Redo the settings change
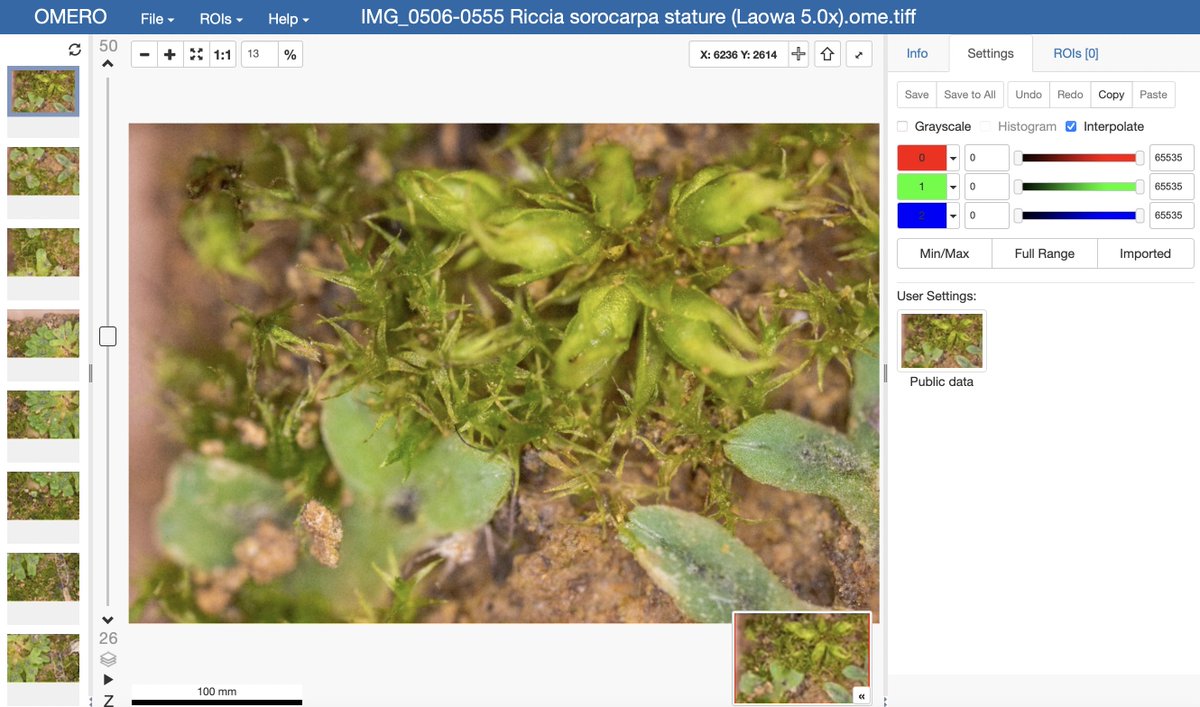Screen dimensions: 1200x707 tap(1070, 94)
